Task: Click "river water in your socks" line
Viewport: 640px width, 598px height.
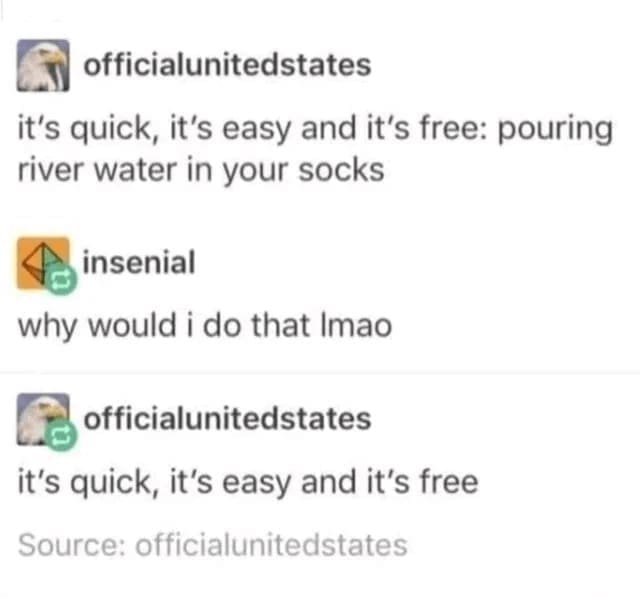Action: click(x=201, y=171)
